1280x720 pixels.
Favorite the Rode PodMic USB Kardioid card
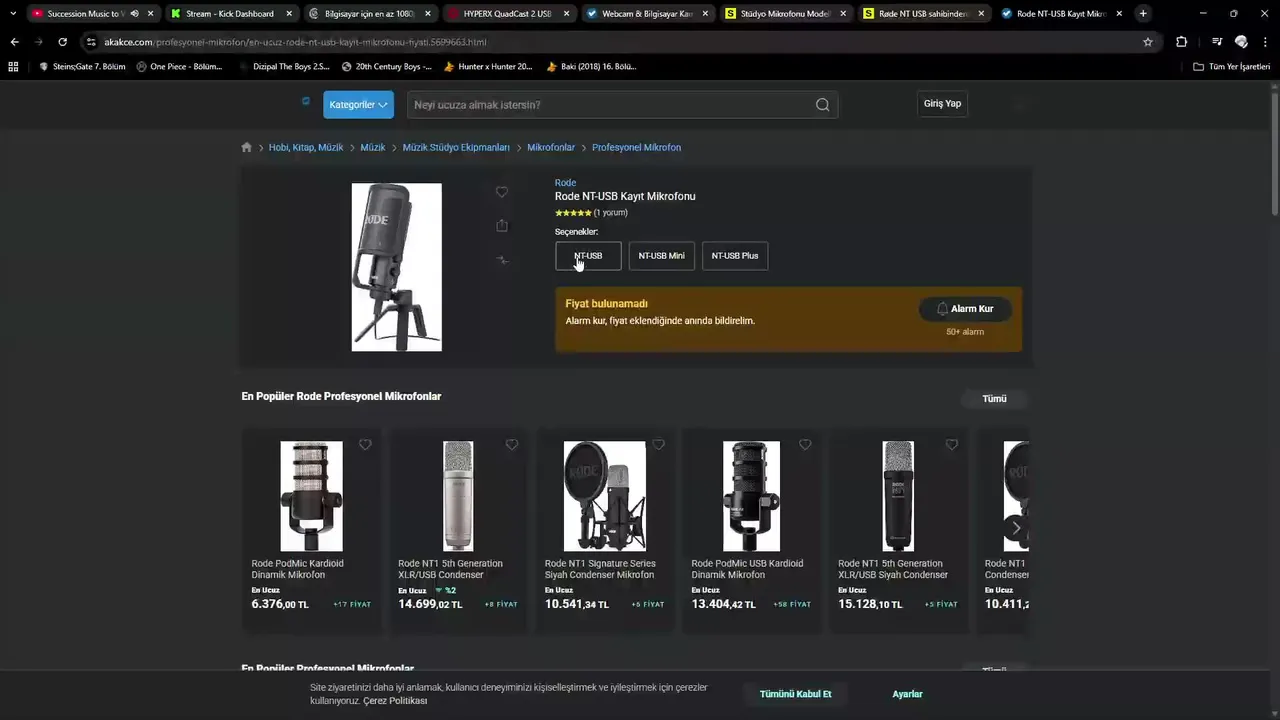(805, 445)
